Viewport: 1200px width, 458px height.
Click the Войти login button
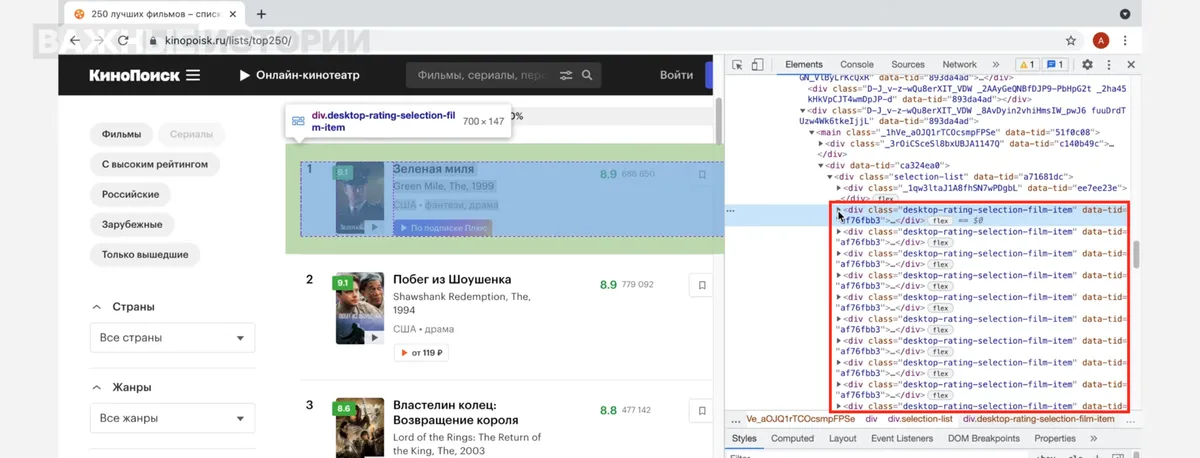677,75
